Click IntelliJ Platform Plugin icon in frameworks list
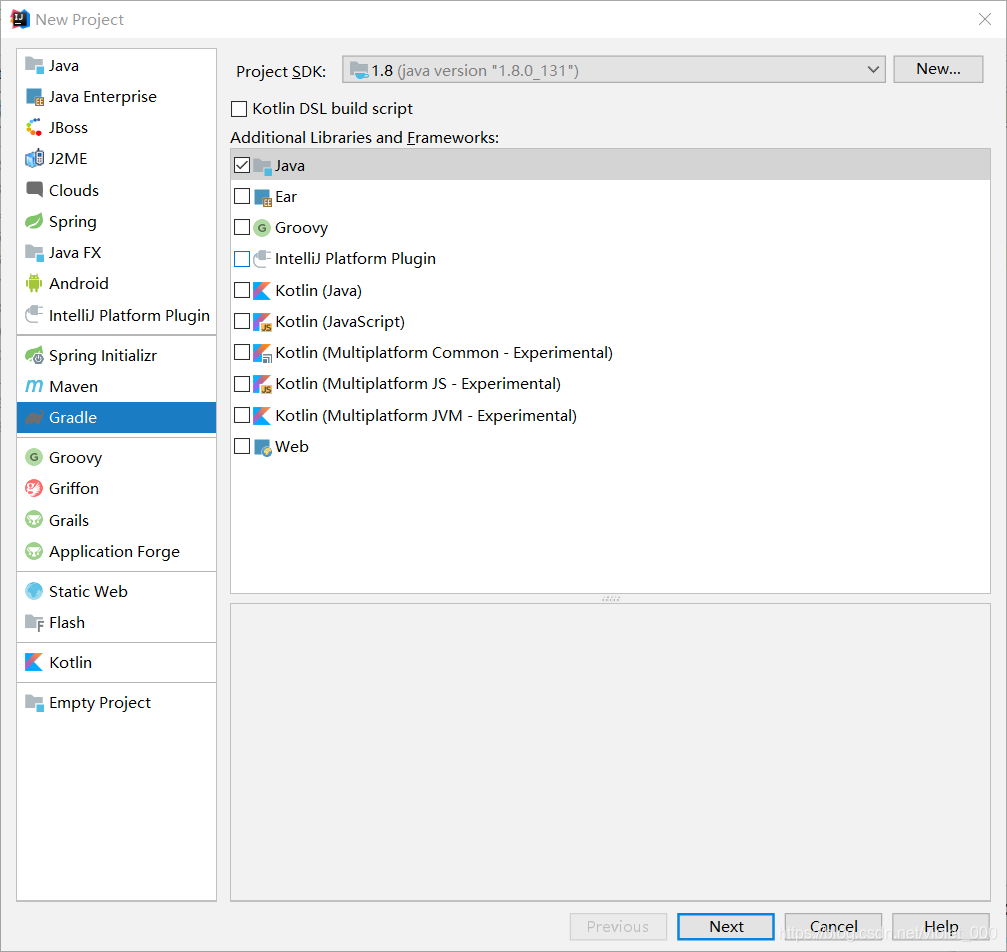 tap(262, 259)
